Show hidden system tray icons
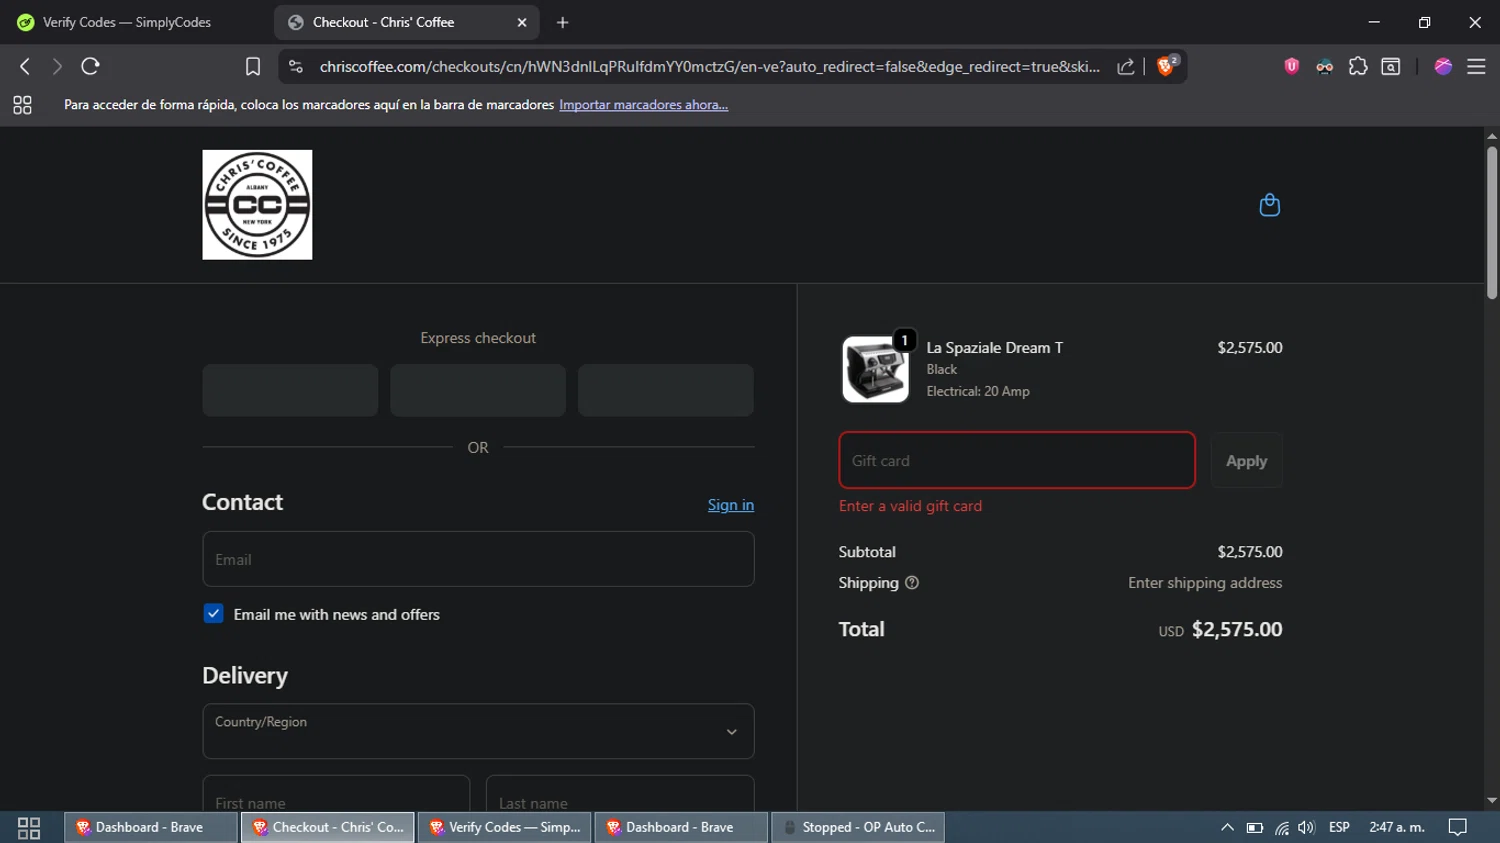Viewport: 1500px width, 843px height. (x=1227, y=827)
